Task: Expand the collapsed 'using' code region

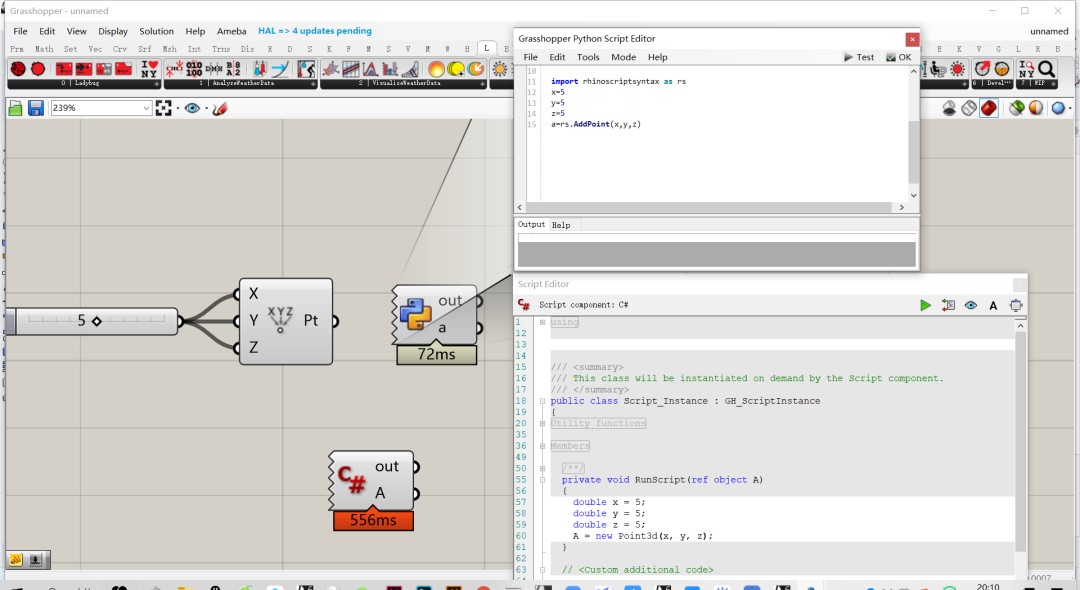Action: click(x=543, y=322)
